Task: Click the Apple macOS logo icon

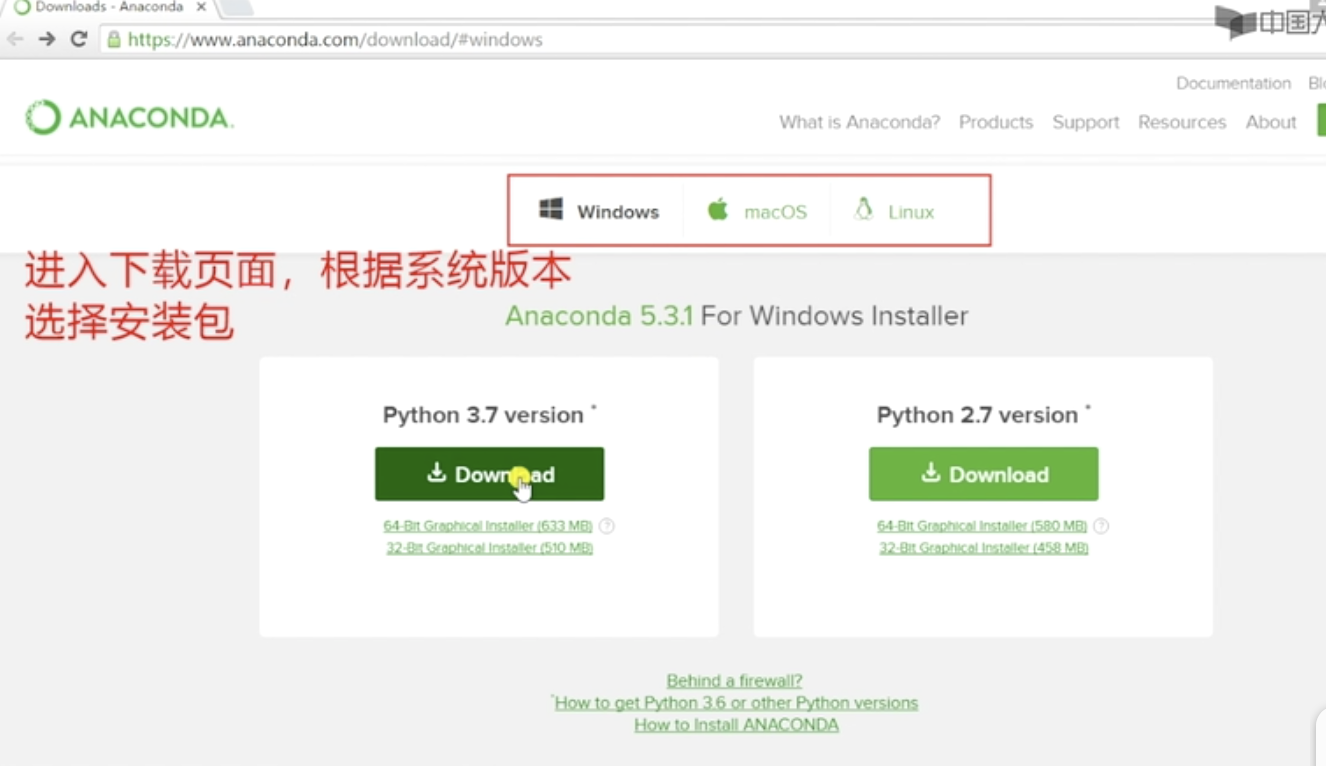Action: click(x=718, y=210)
